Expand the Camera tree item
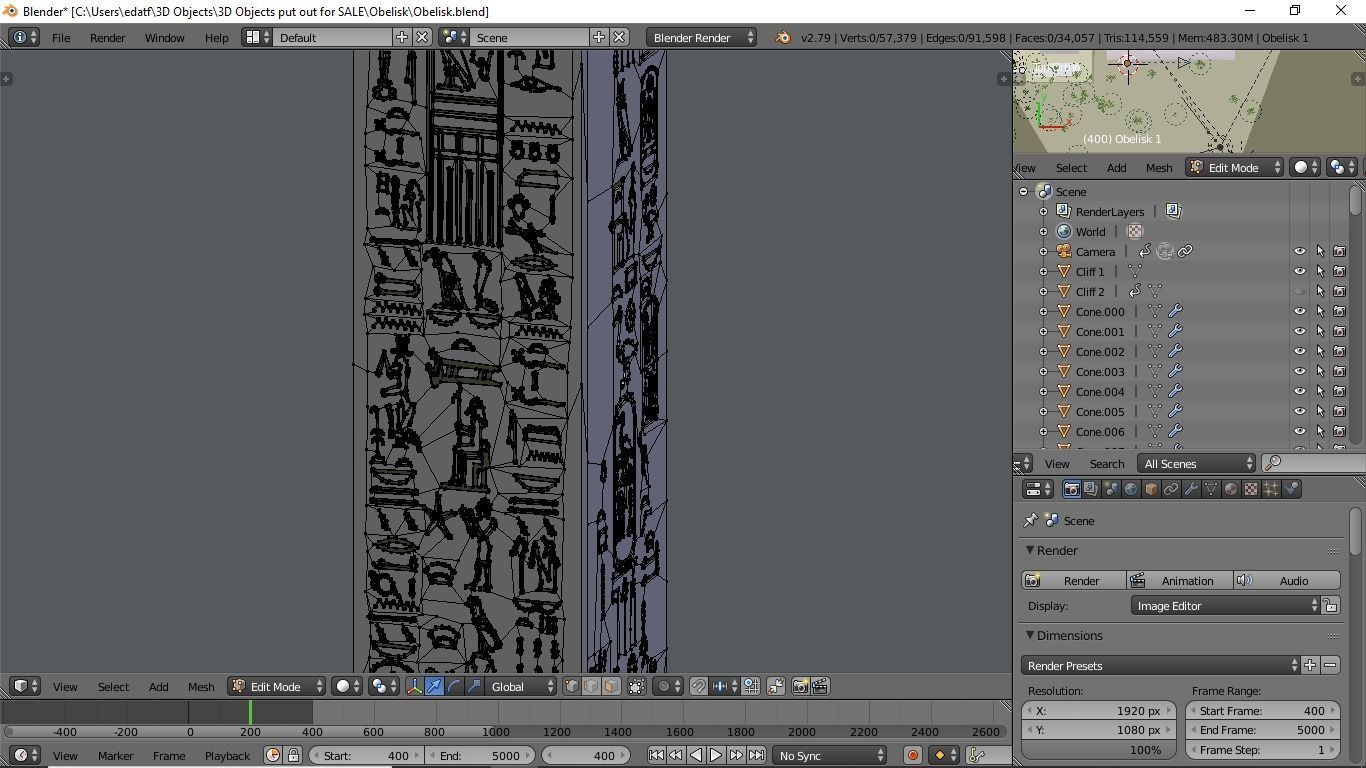This screenshot has width=1366, height=768. point(1044,251)
